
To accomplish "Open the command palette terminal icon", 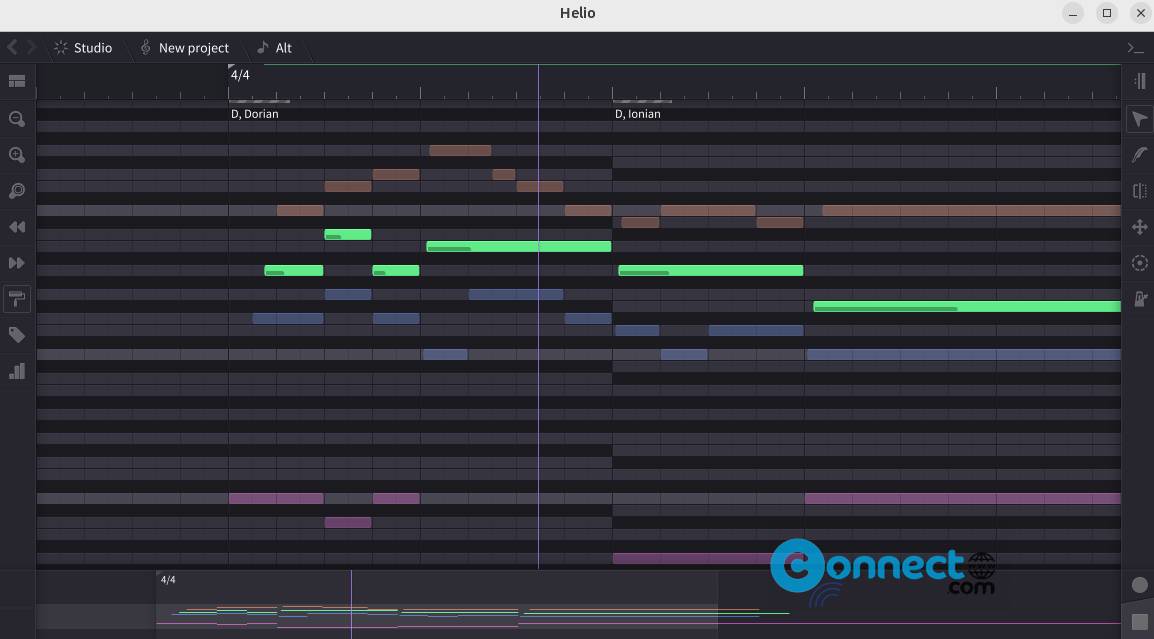I will 1135,47.
